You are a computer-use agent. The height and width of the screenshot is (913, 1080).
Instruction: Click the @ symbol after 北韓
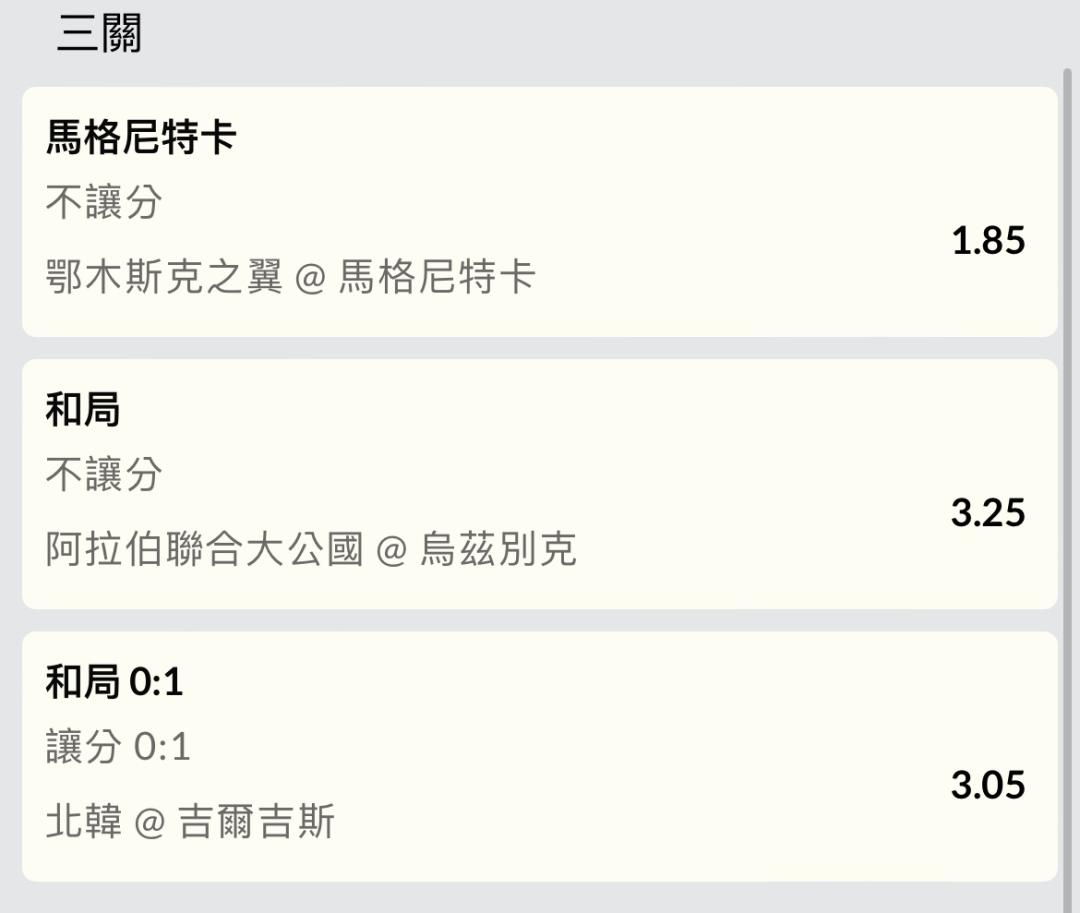coord(149,823)
